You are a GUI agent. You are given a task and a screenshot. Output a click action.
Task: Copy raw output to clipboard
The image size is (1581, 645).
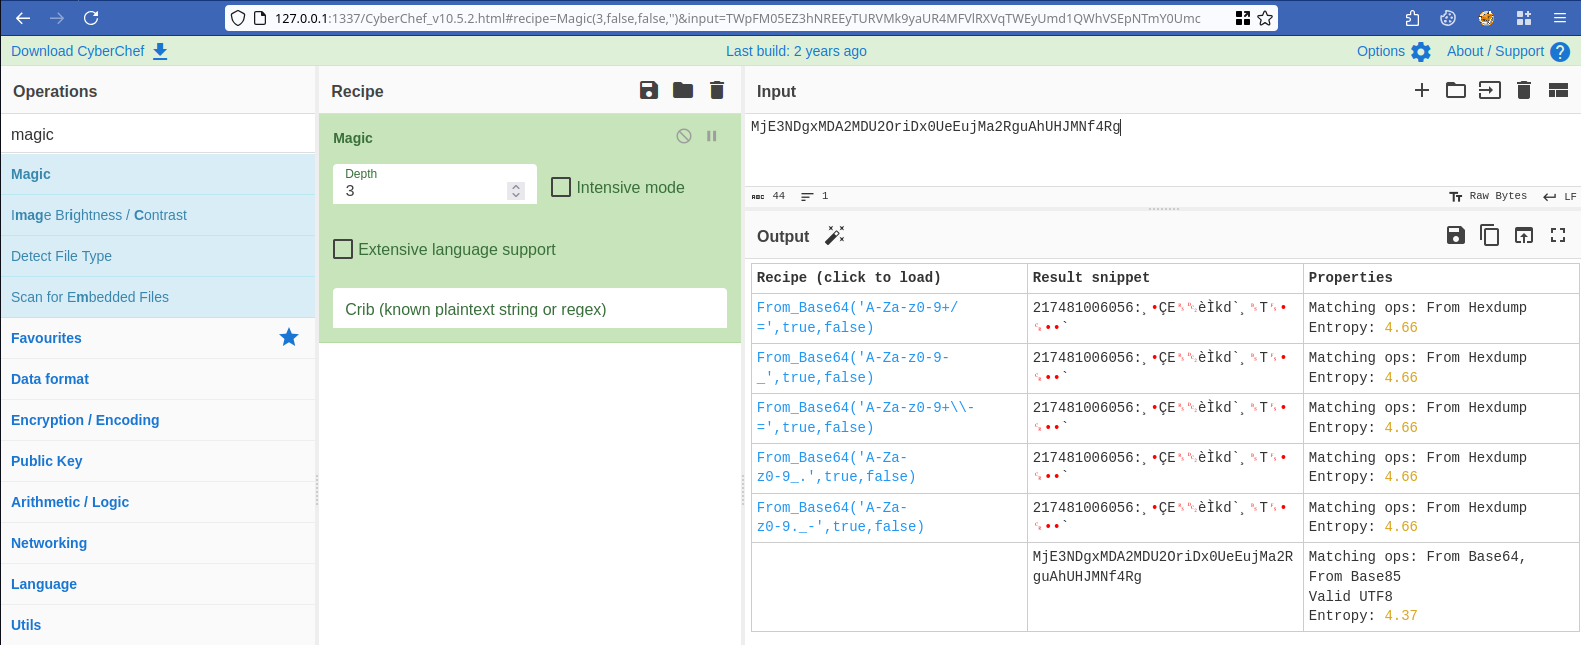click(x=1490, y=235)
